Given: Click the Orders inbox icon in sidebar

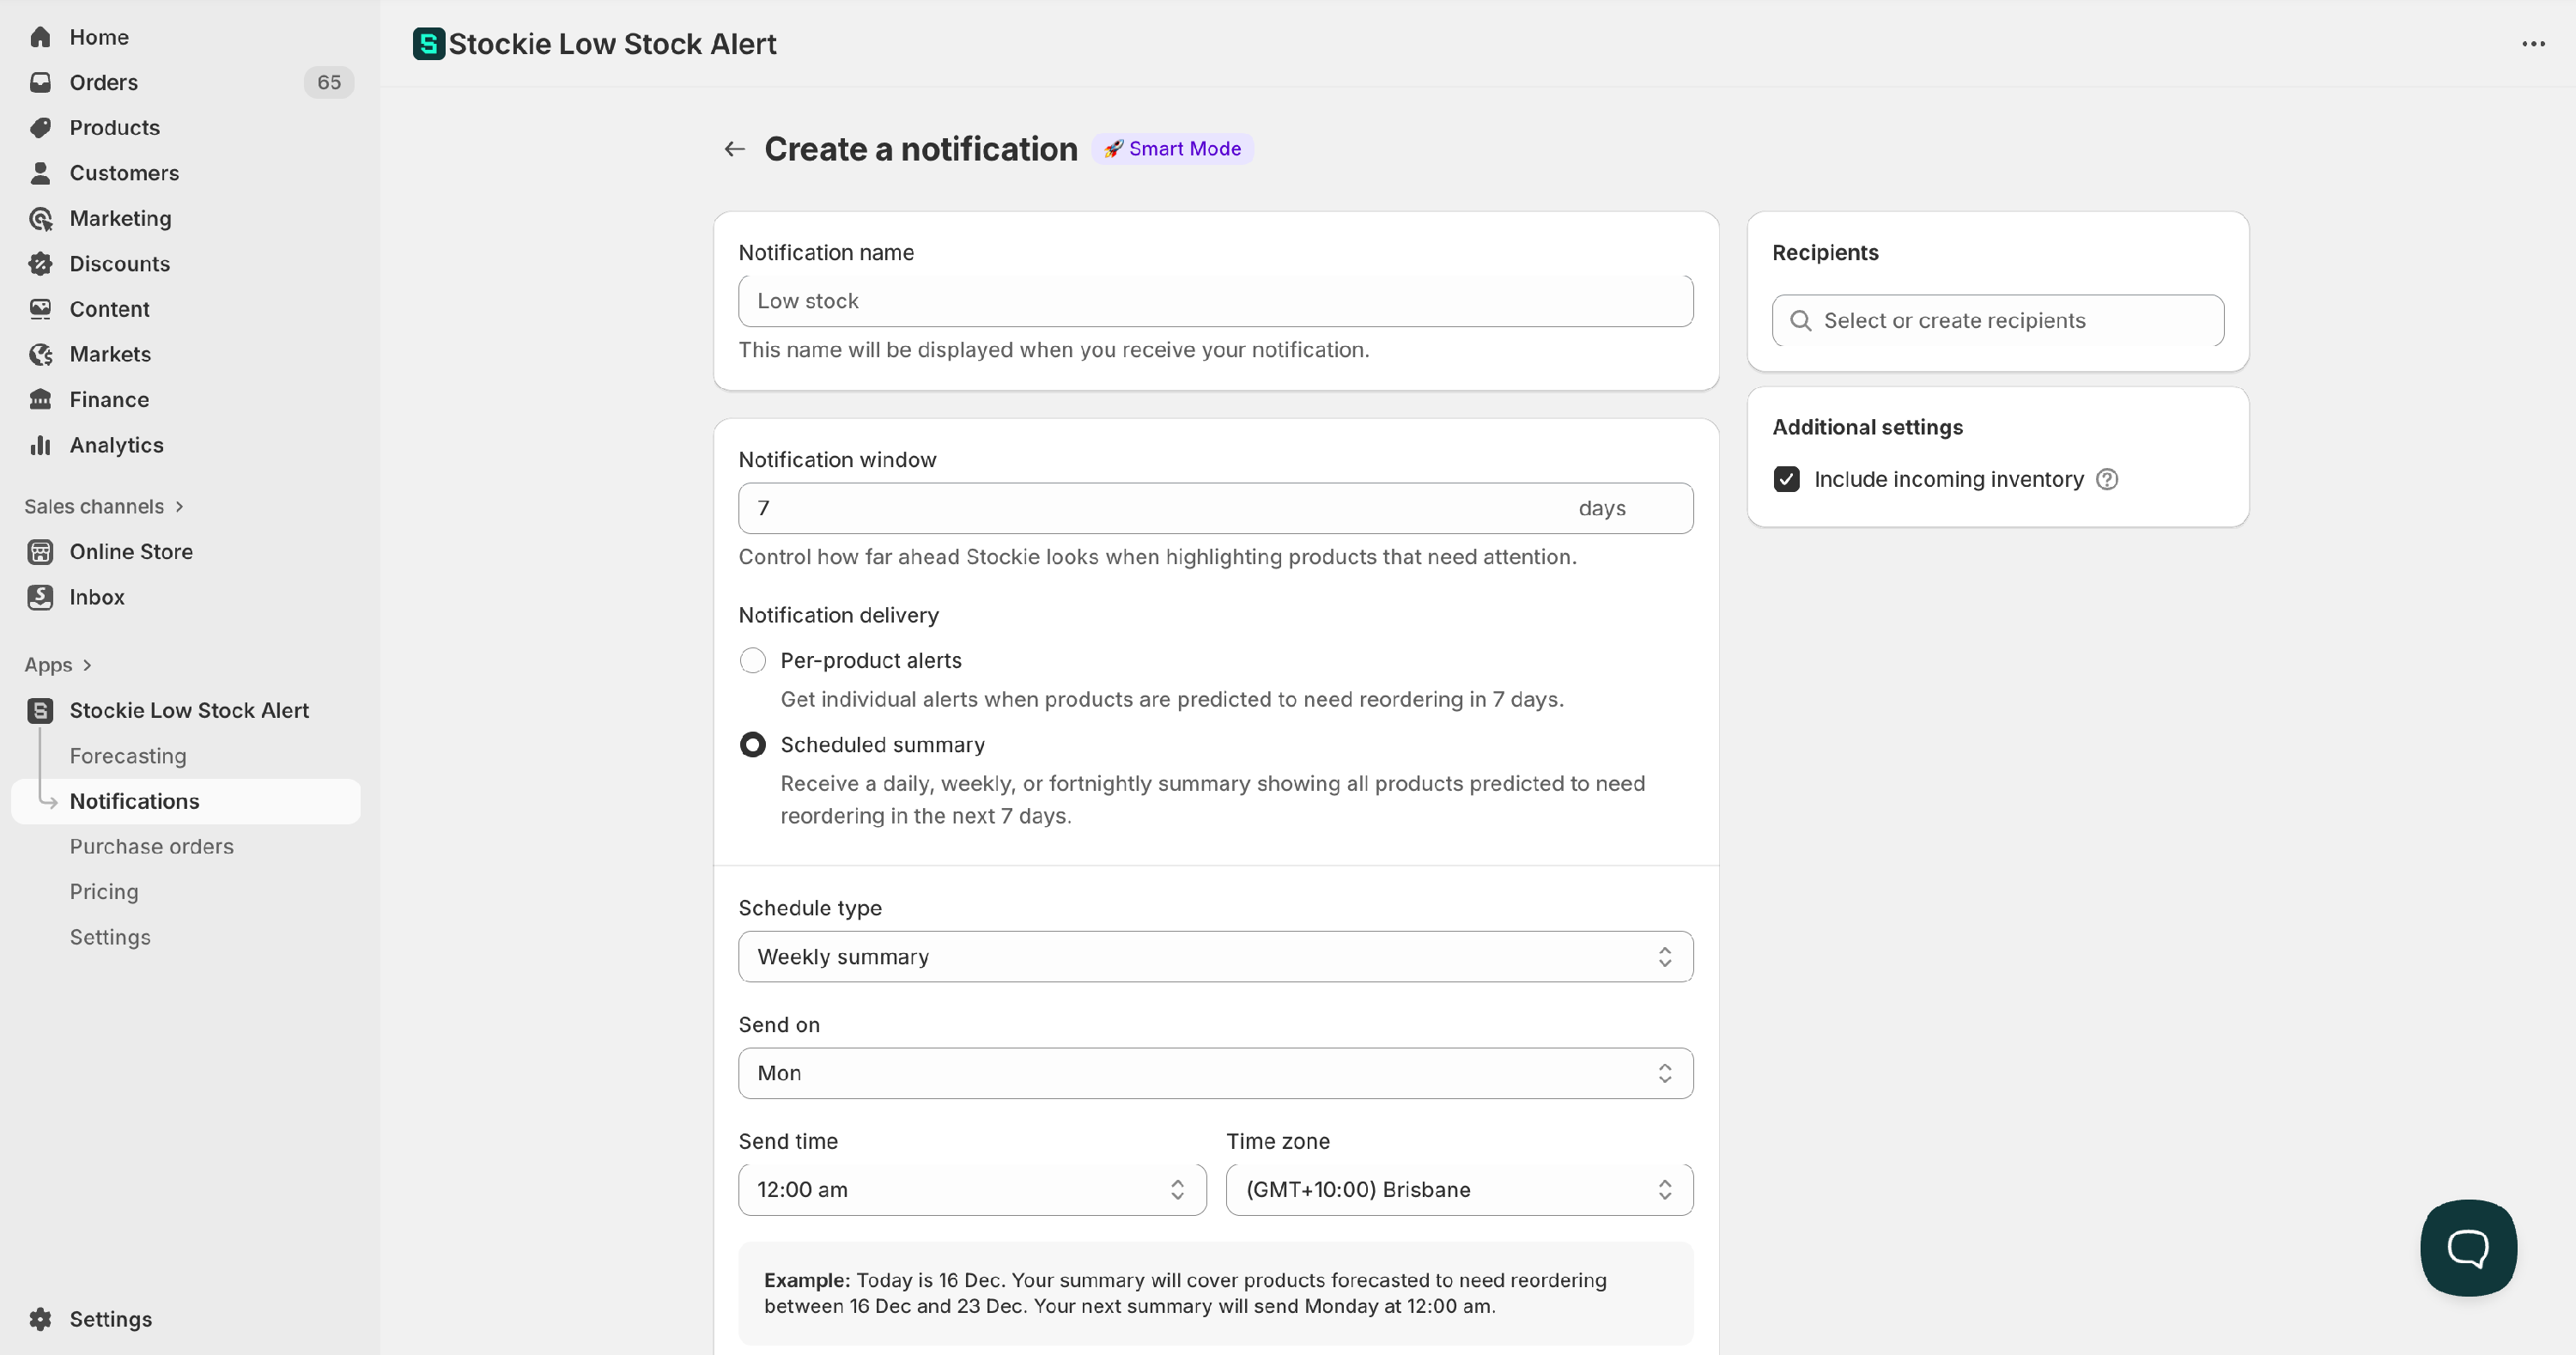Looking at the screenshot, I should pos(40,82).
